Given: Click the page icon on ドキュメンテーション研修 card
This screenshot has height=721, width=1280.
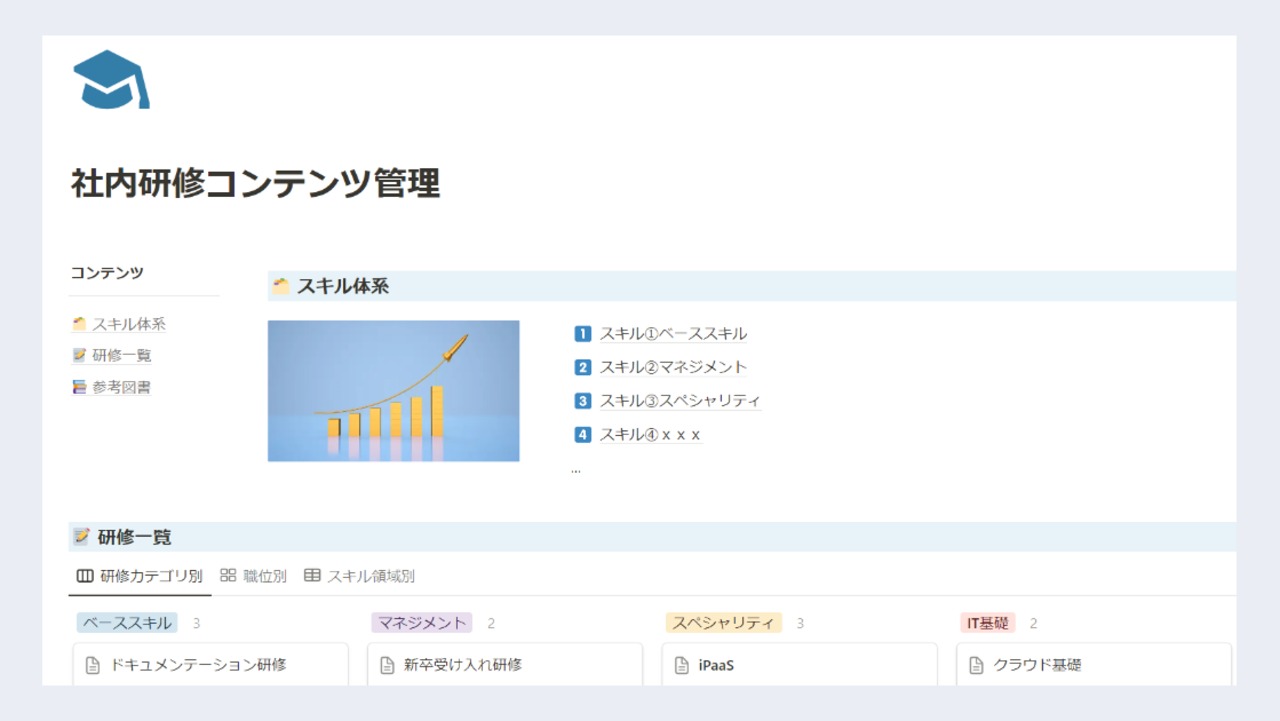Looking at the screenshot, I should [x=93, y=665].
